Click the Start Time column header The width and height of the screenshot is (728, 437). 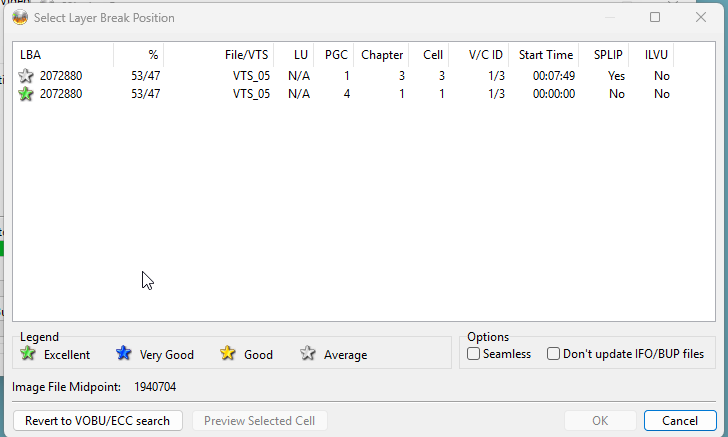click(x=545, y=55)
